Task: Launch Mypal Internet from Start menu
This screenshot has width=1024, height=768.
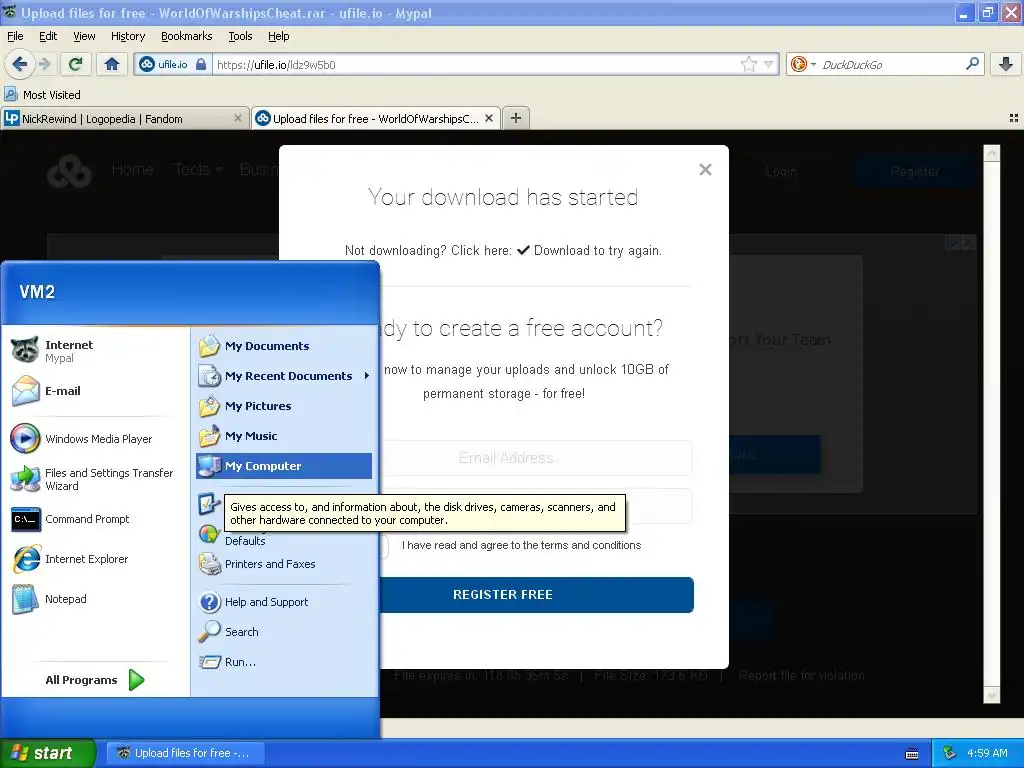Action: (x=97, y=351)
